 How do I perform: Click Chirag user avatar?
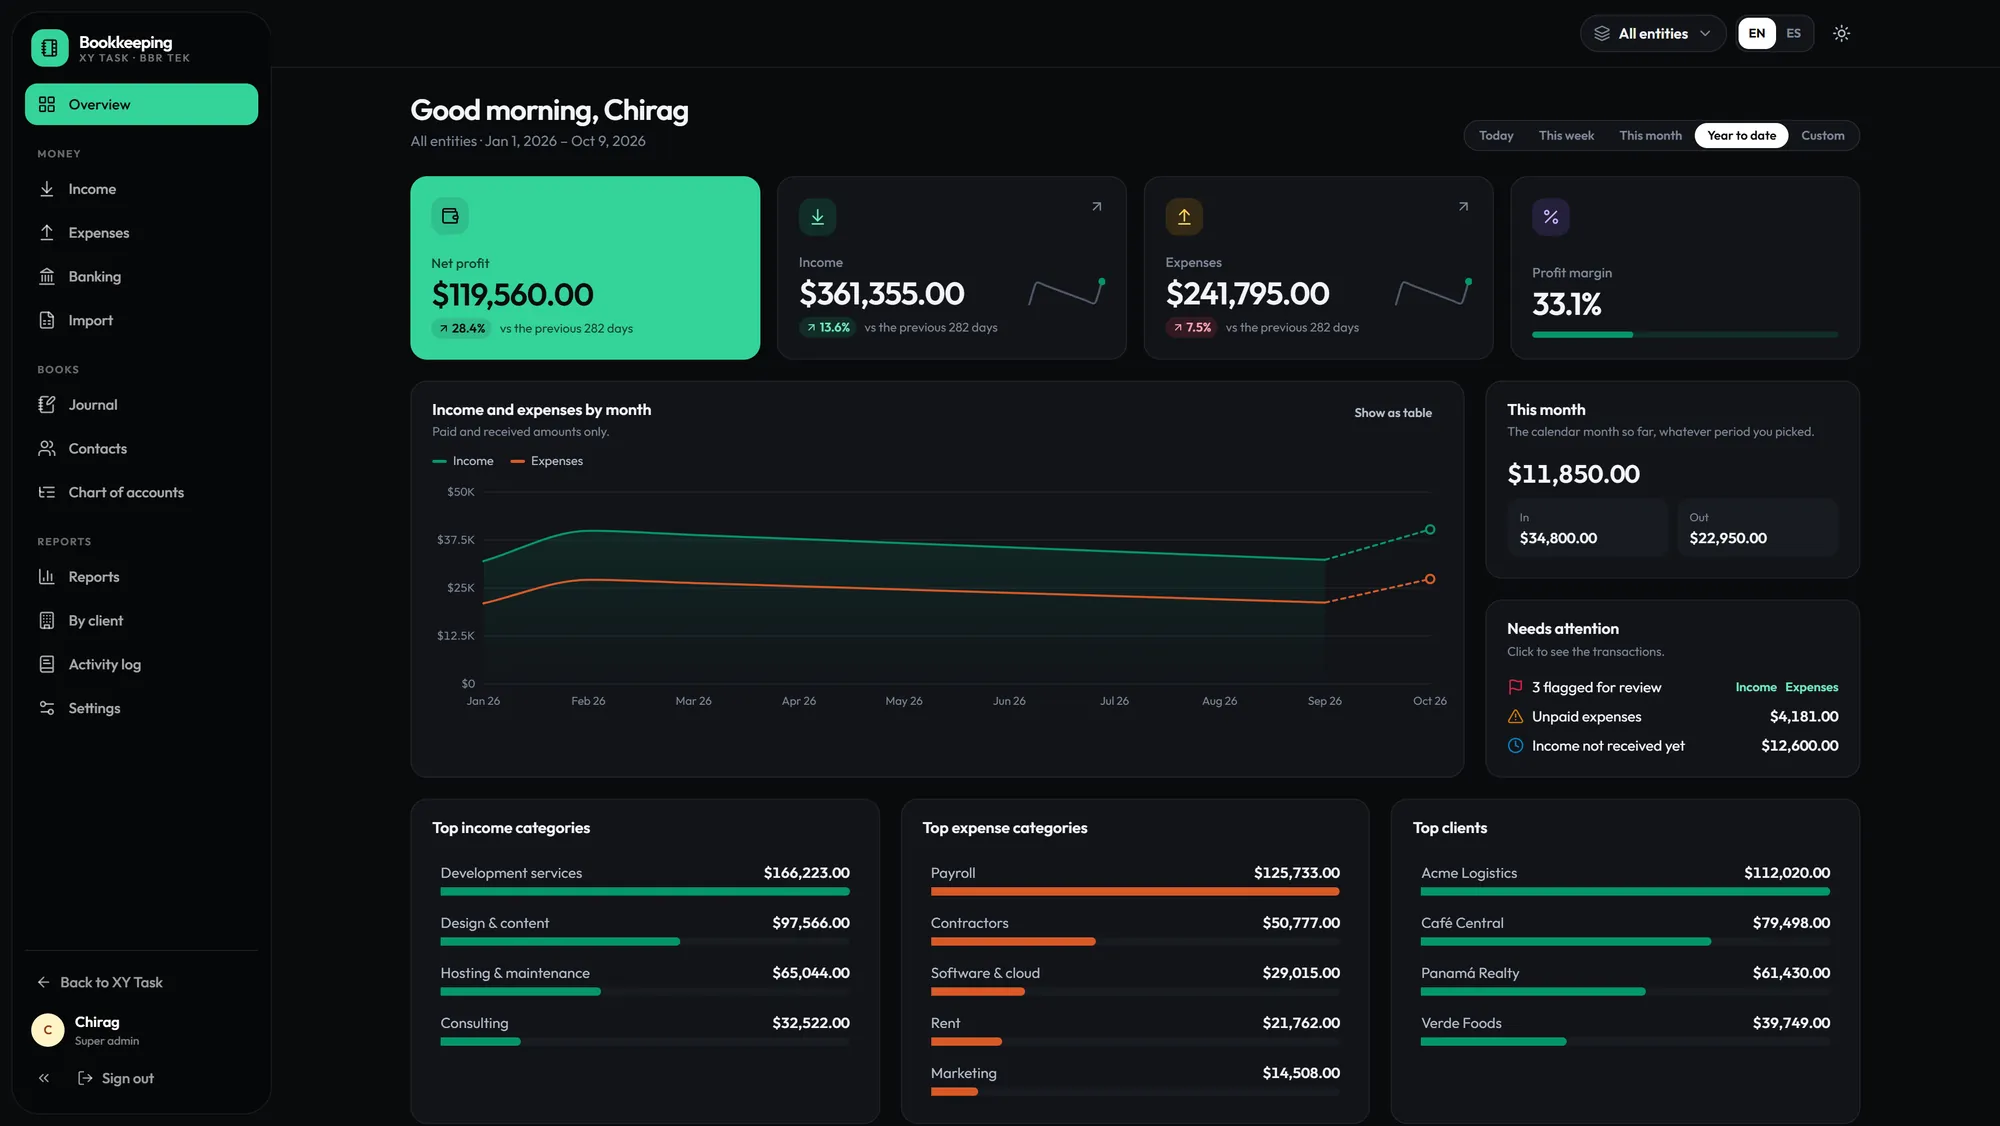[48, 1031]
